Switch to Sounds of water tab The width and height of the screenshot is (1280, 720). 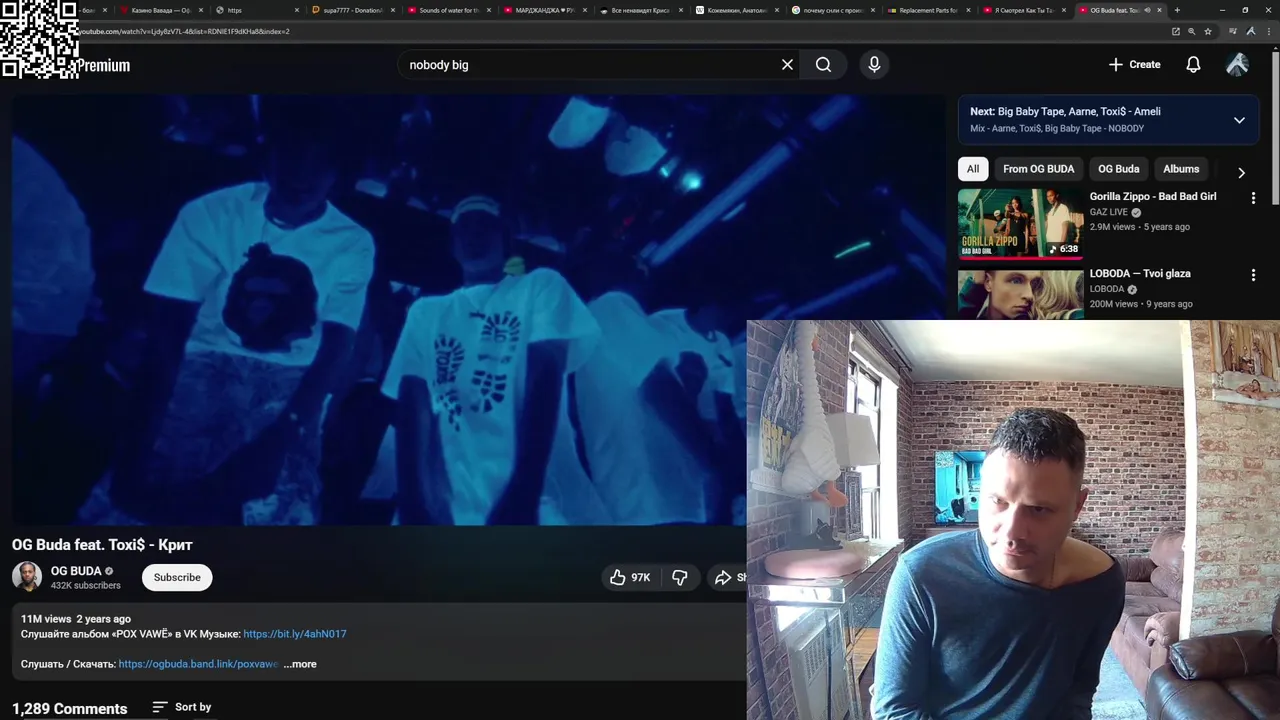pos(448,10)
